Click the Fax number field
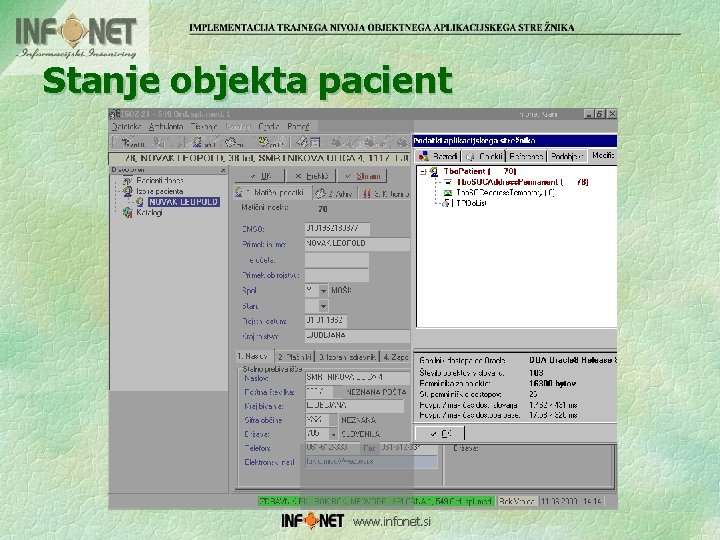Viewport: 720px width, 540px height. tap(408, 448)
